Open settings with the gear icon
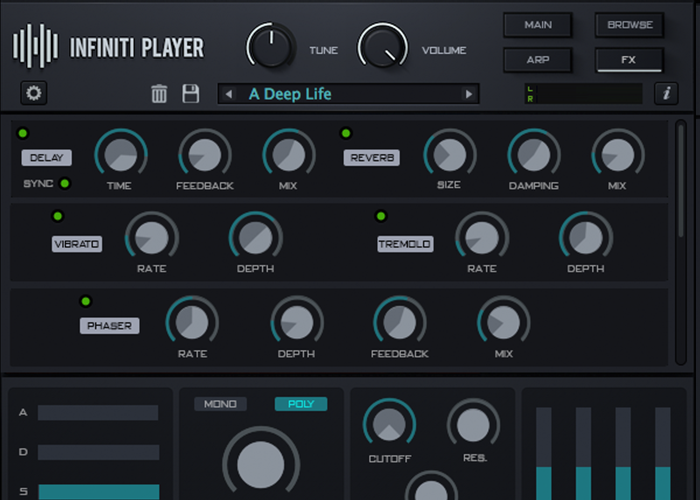Screen dimensions: 700x500 (35, 94)
